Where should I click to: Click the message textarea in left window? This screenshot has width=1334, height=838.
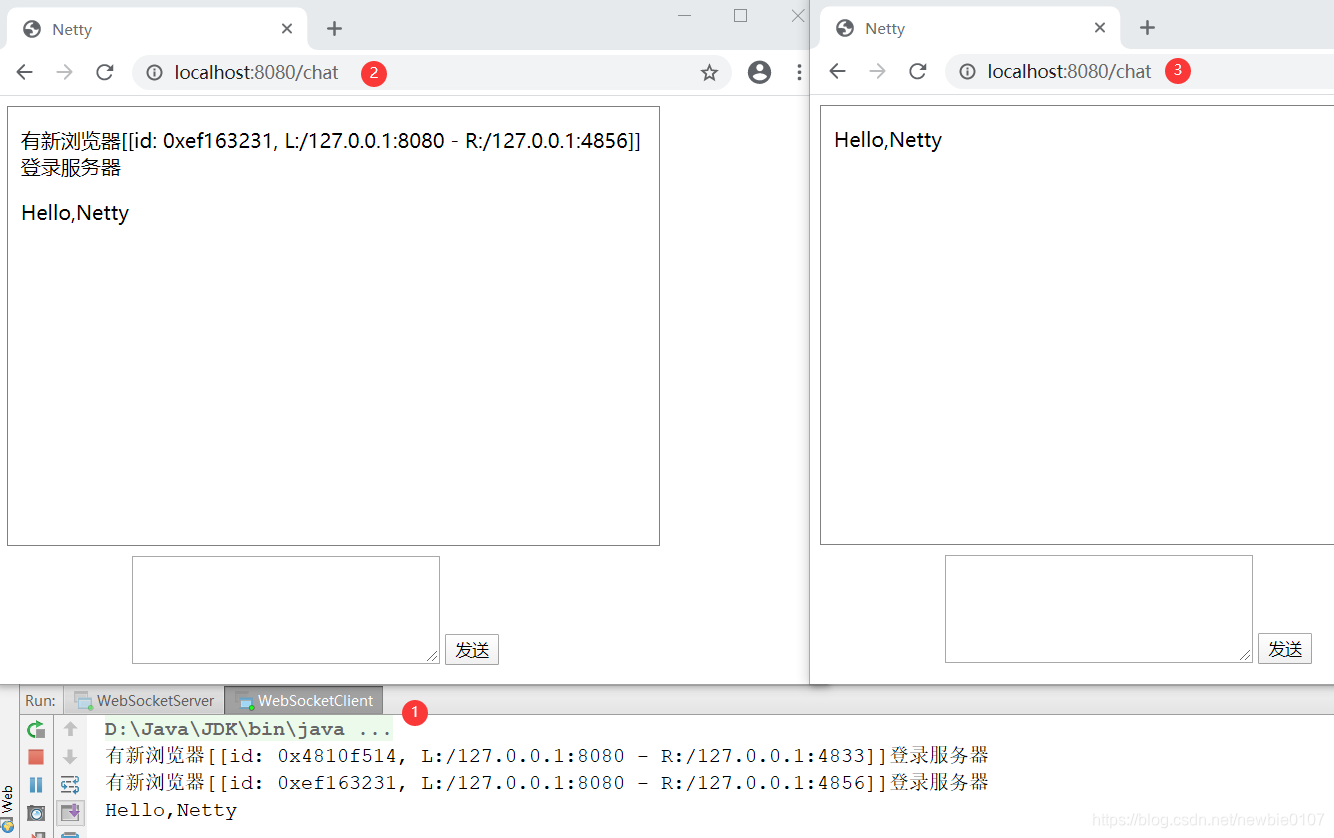click(x=286, y=610)
